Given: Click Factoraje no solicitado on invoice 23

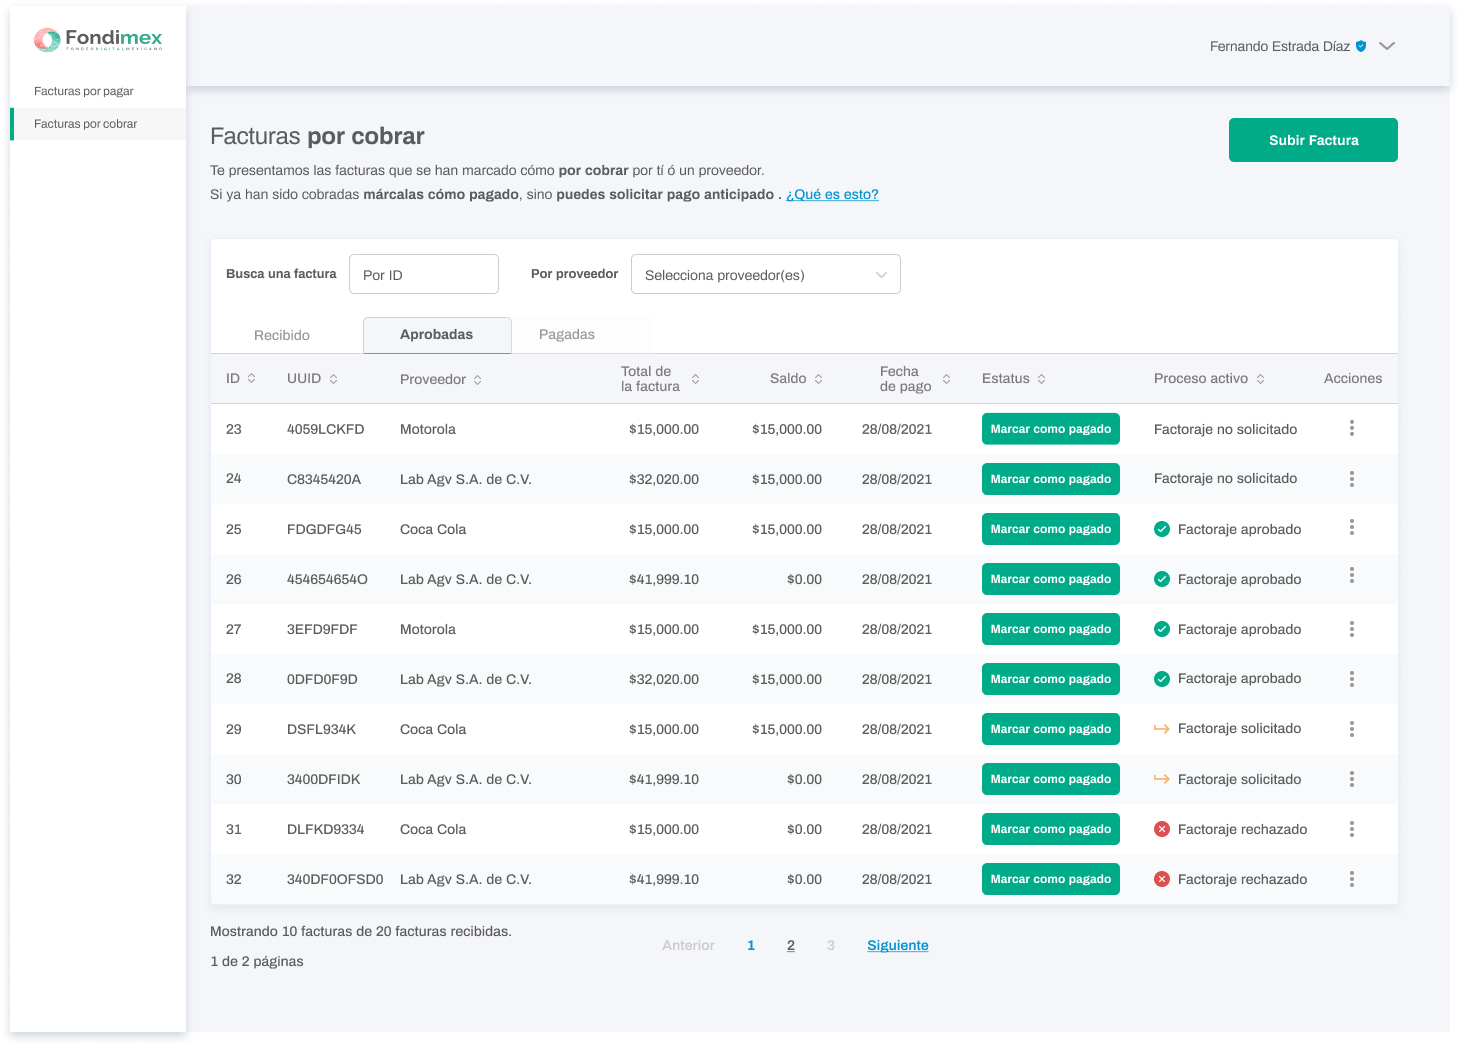Looking at the screenshot, I should [x=1226, y=429].
